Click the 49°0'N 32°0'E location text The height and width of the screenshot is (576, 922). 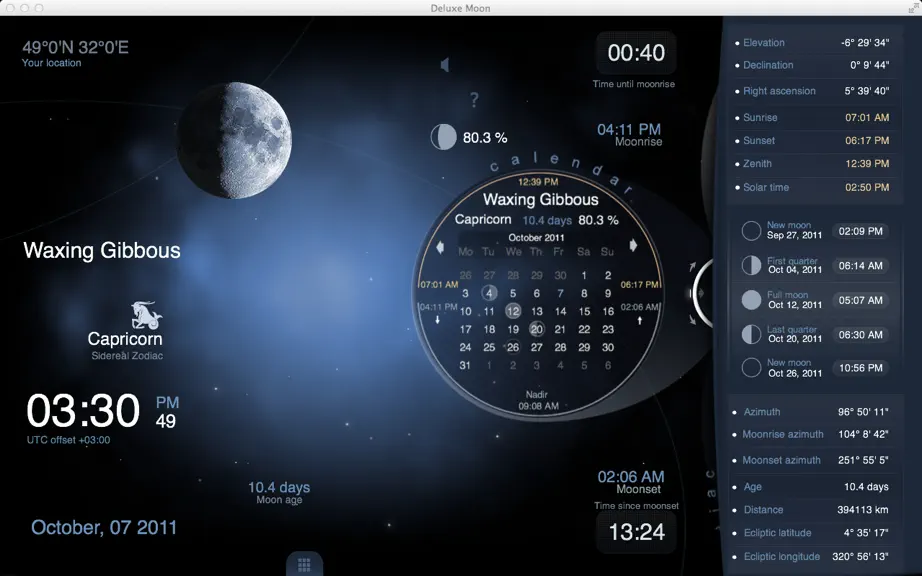[x=75, y=47]
